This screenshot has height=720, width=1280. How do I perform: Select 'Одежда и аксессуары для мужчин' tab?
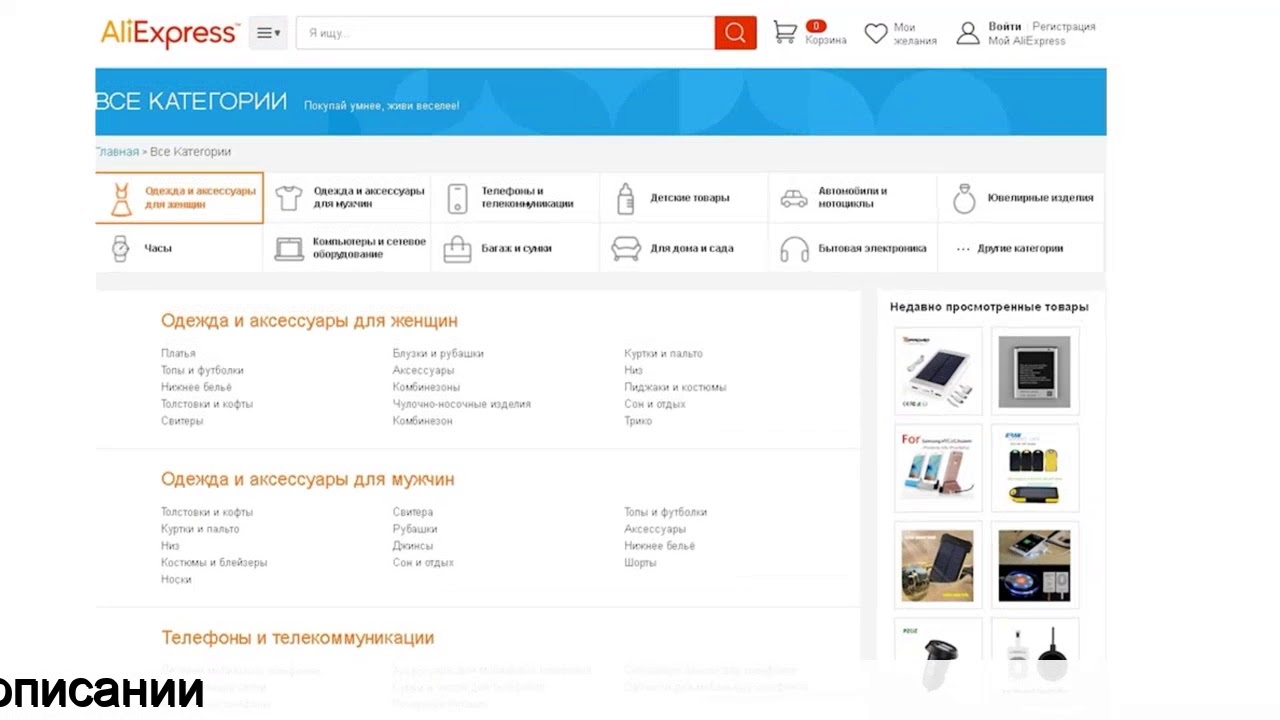[347, 198]
